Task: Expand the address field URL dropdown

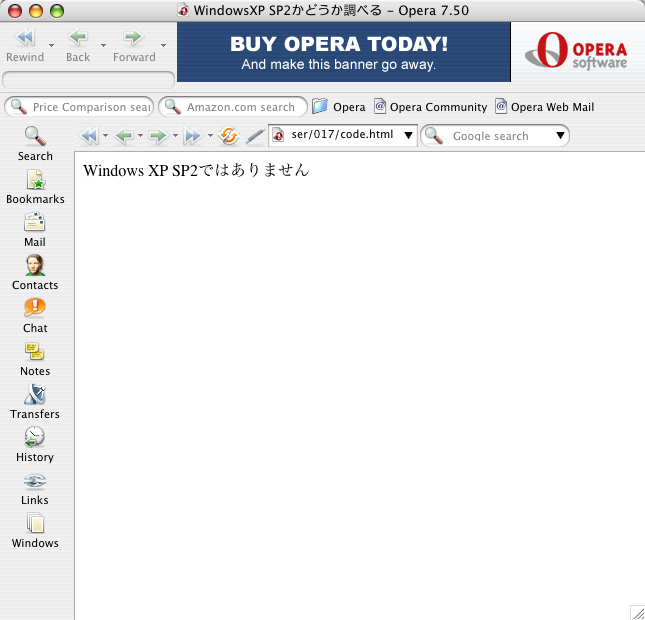Action: pyautogui.click(x=408, y=135)
